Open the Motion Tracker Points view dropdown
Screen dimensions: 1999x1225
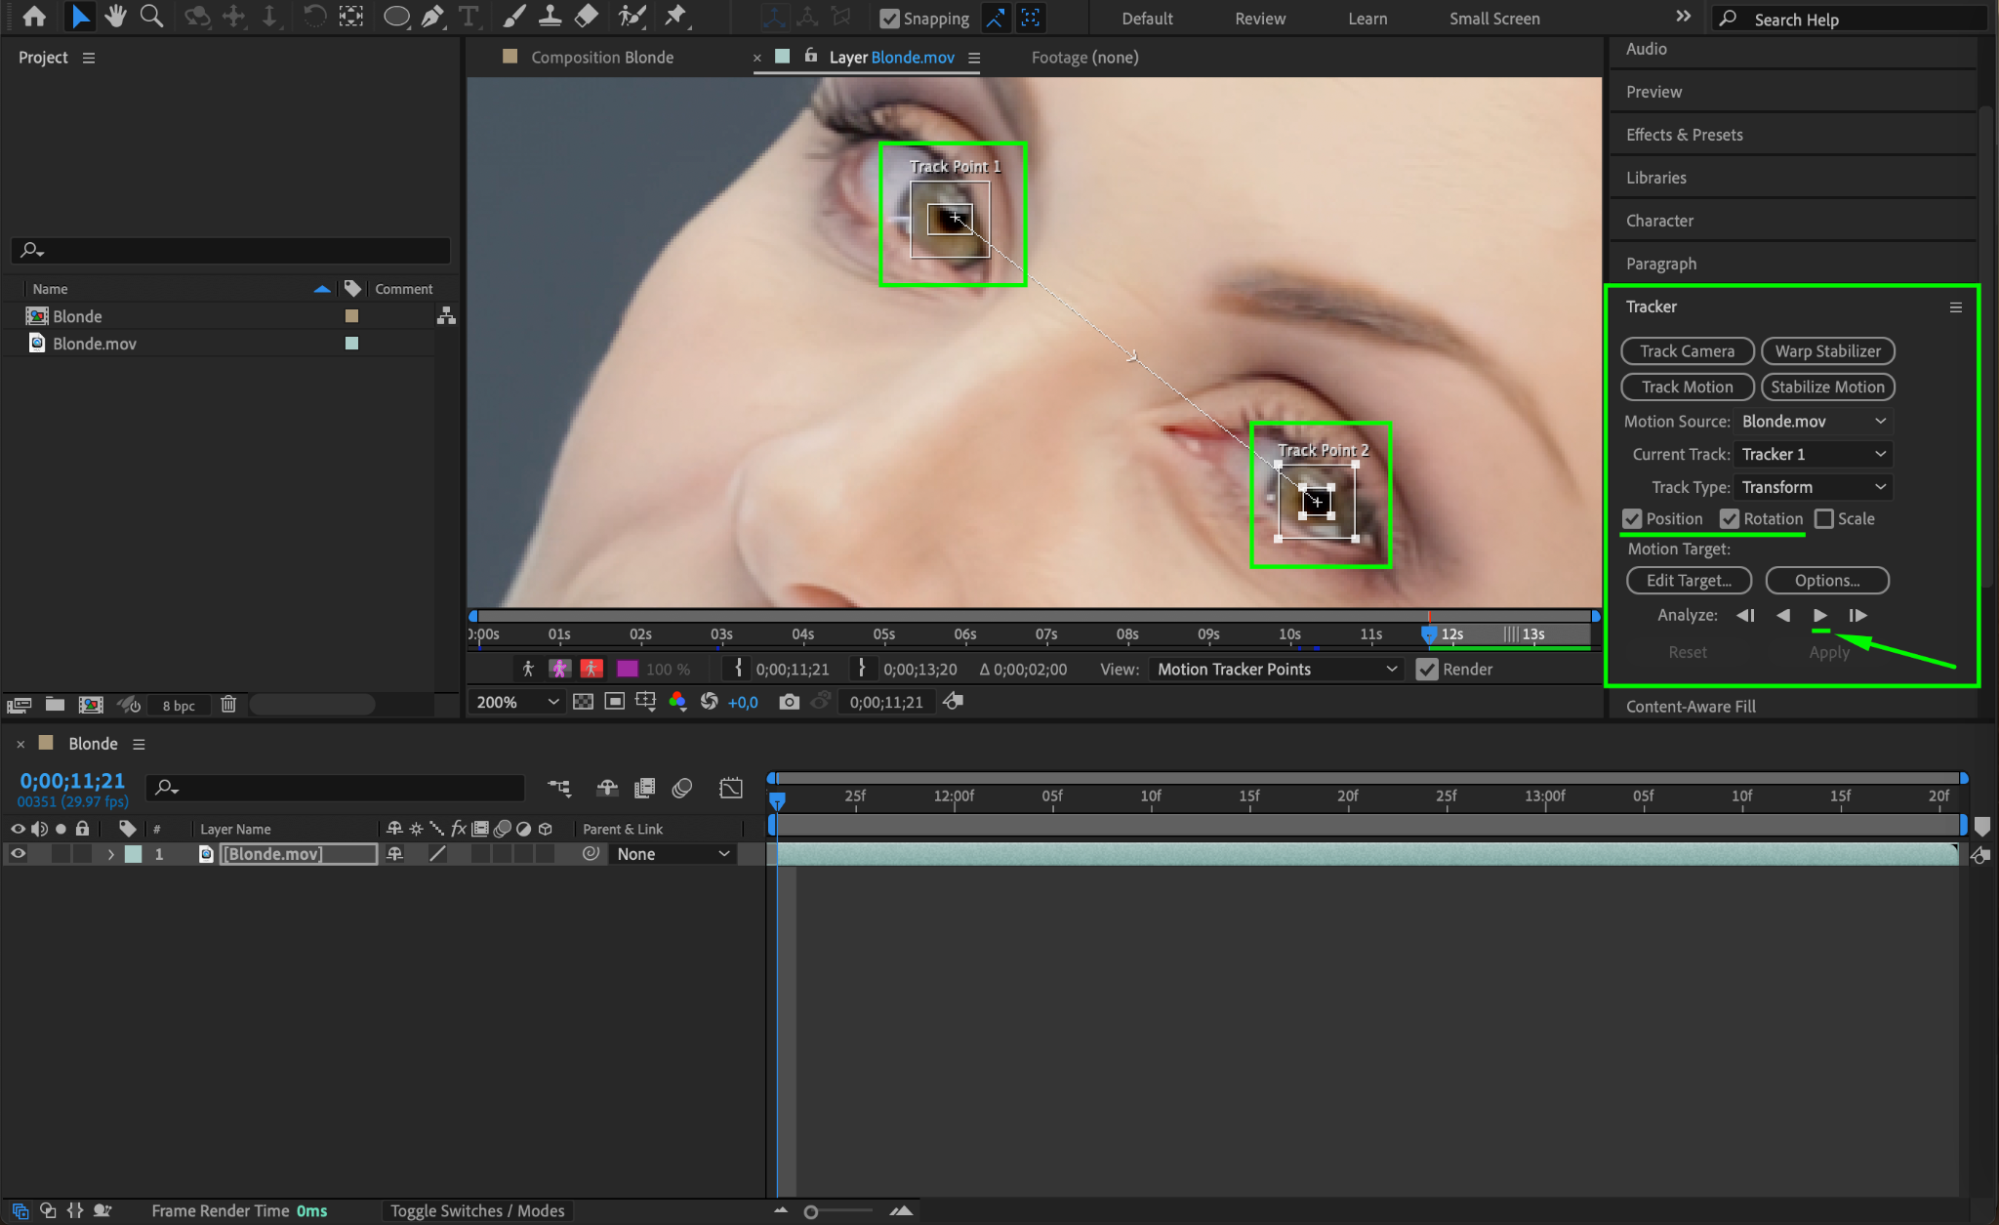coord(1276,669)
